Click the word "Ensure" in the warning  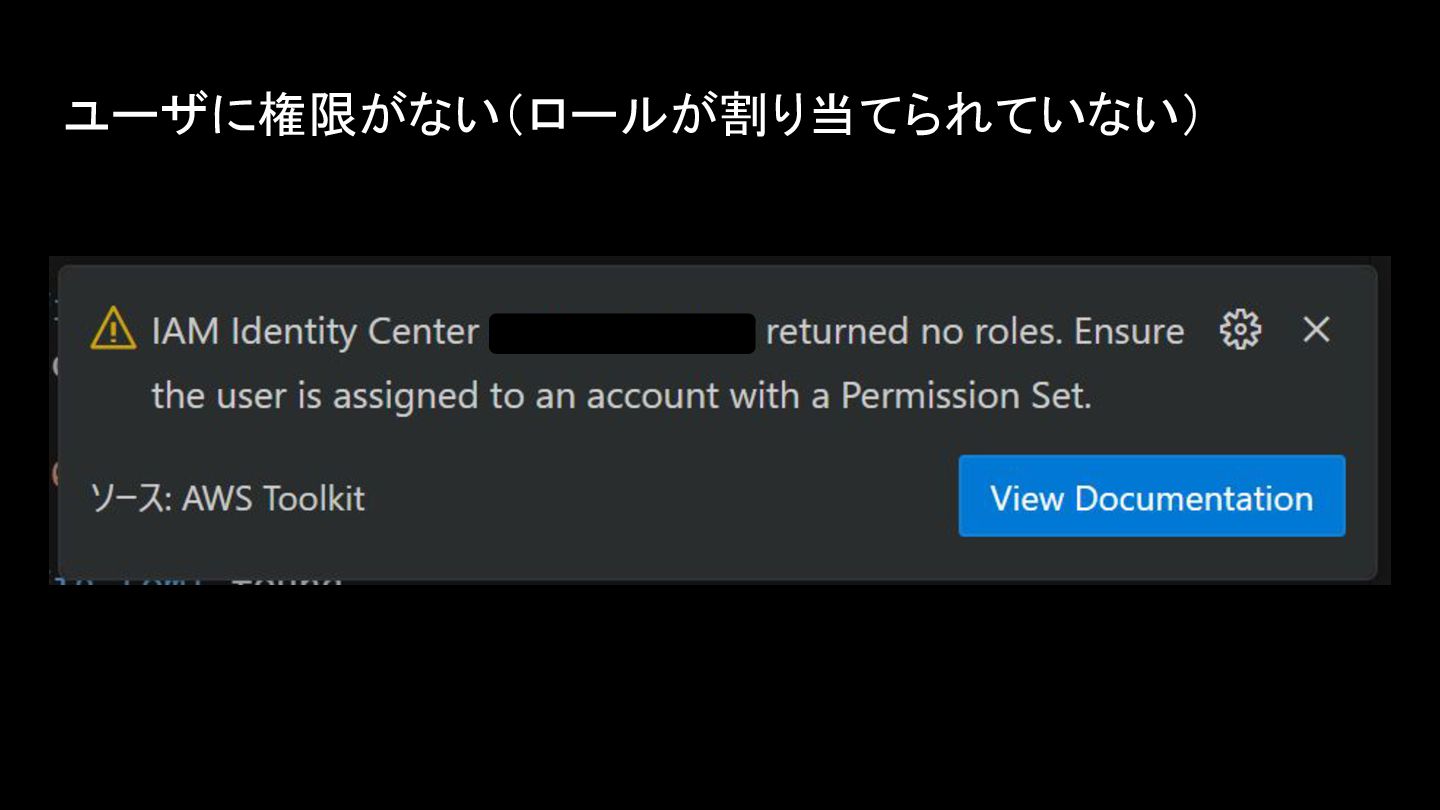pos(1129,331)
